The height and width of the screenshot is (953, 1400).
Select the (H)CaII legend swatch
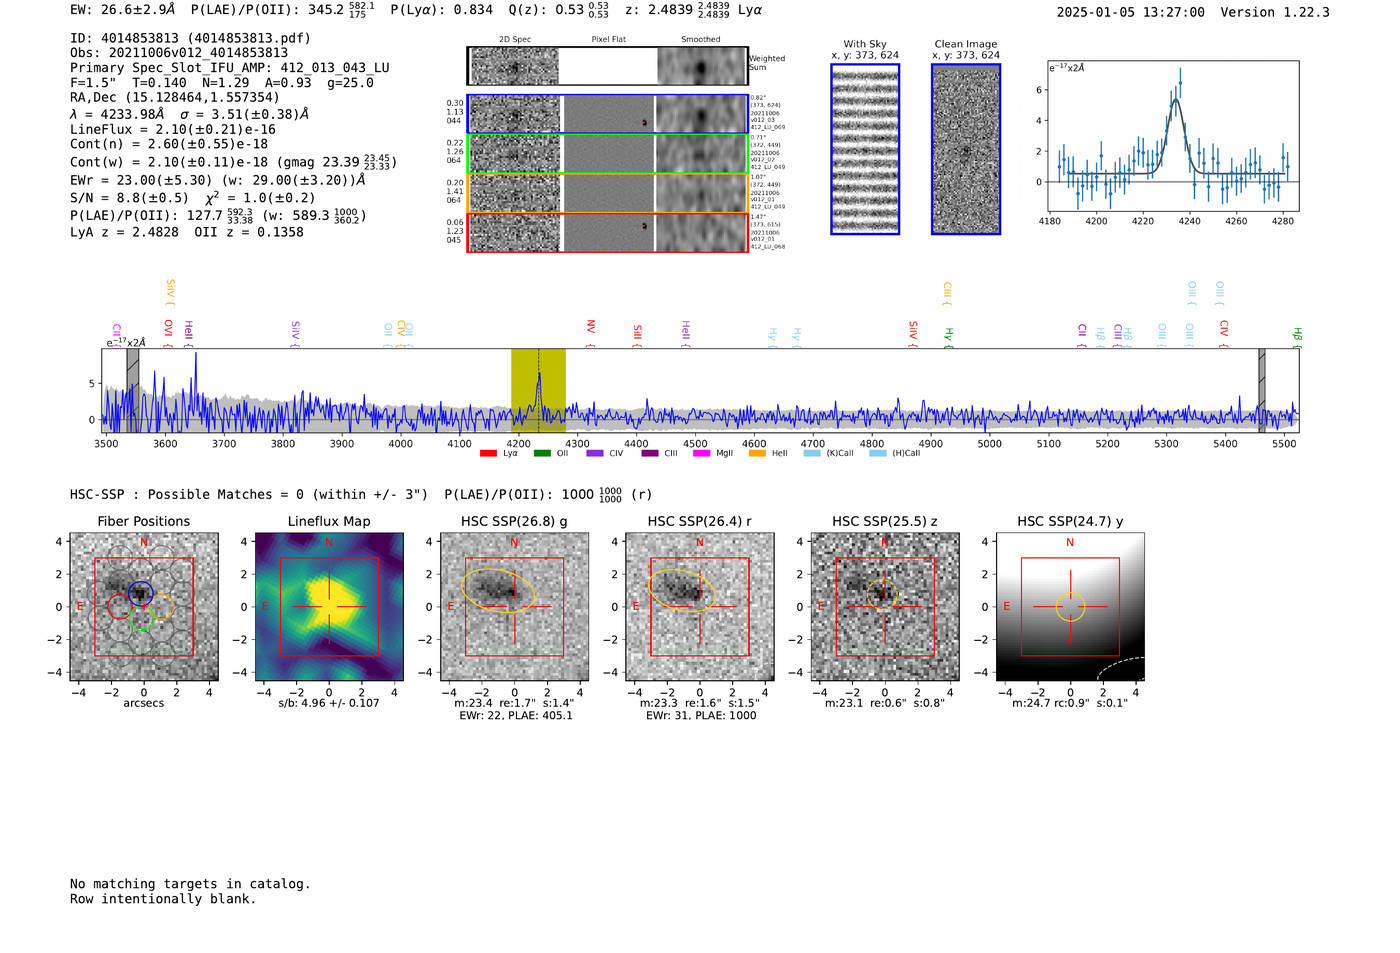point(878,454)
